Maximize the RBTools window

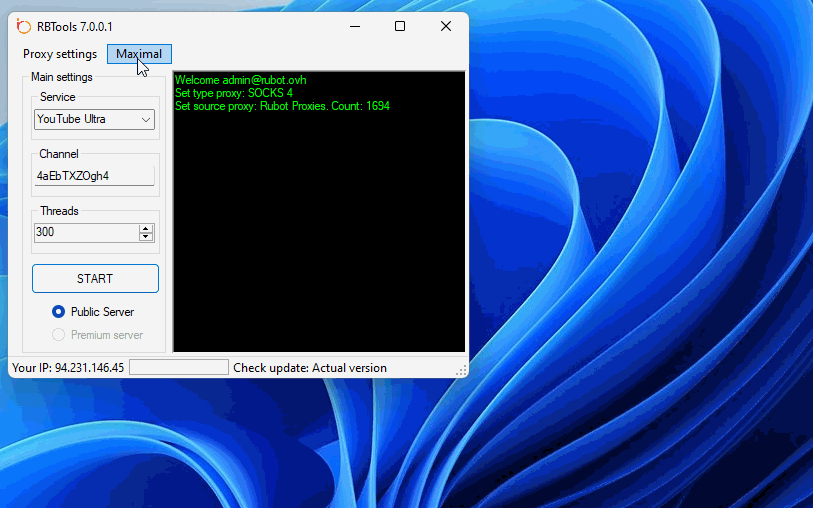(x=400, y=26)
